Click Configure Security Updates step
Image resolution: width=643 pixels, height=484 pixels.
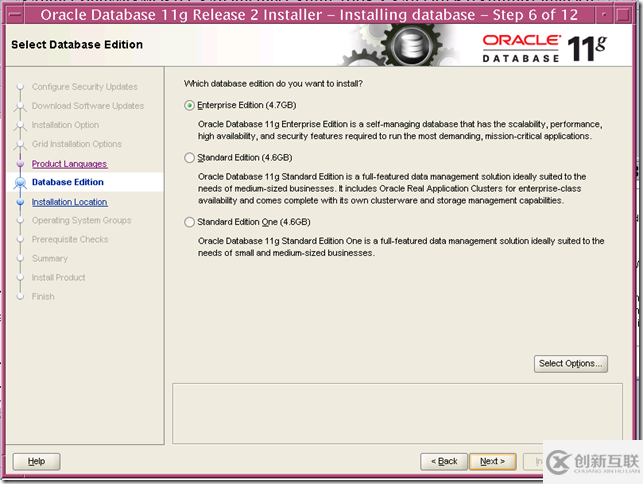click(x=84, y=87)
